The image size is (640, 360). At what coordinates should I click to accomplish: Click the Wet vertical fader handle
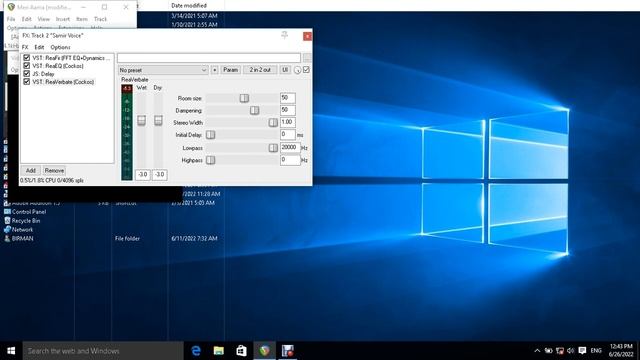click(x=141, y=120)
